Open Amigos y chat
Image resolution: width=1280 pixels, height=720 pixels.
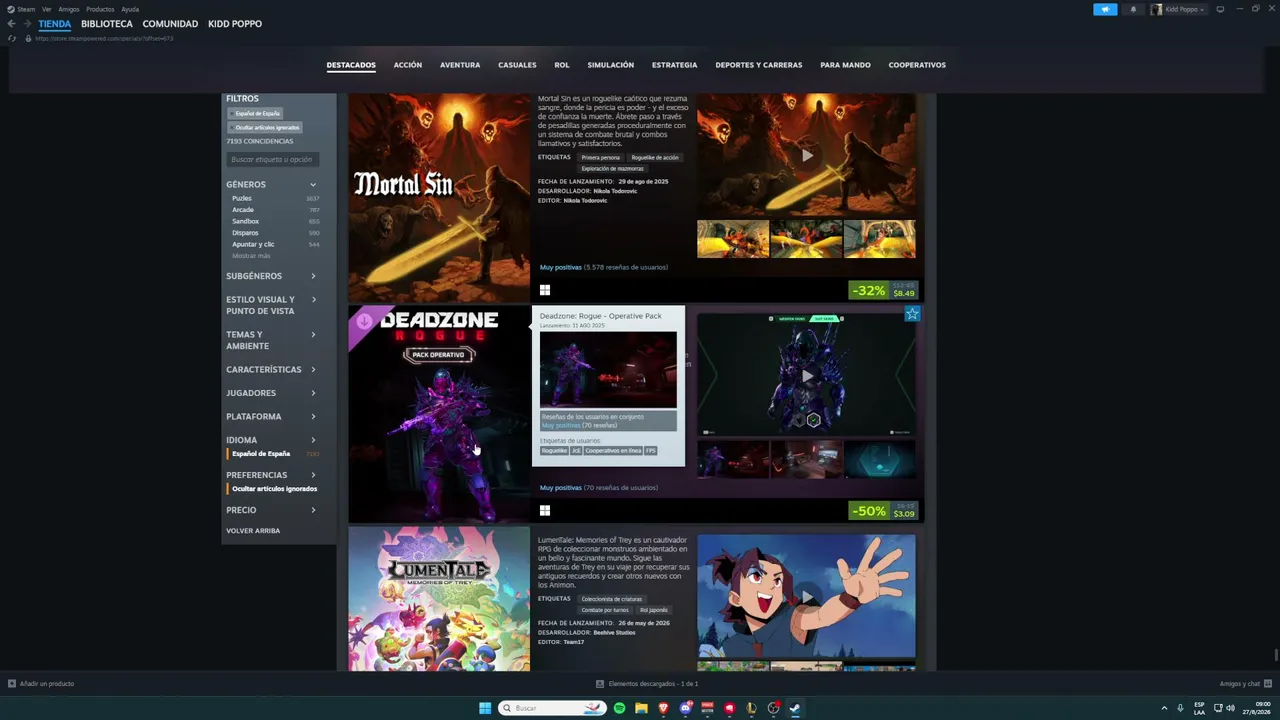point(1246,684)
